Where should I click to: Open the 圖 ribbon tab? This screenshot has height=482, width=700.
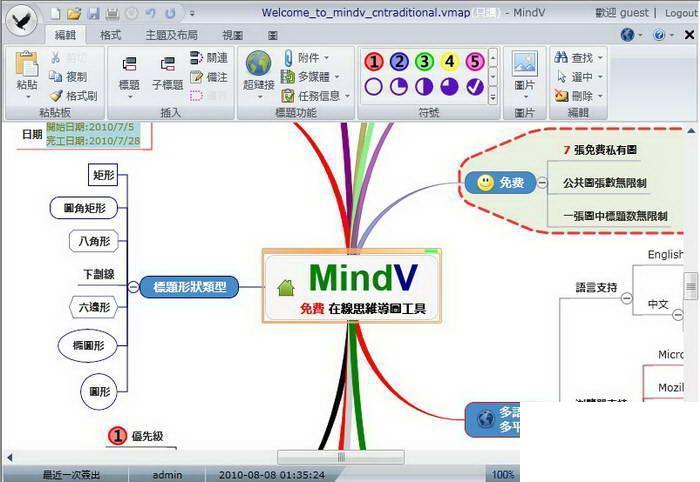(x=273, y=35)
